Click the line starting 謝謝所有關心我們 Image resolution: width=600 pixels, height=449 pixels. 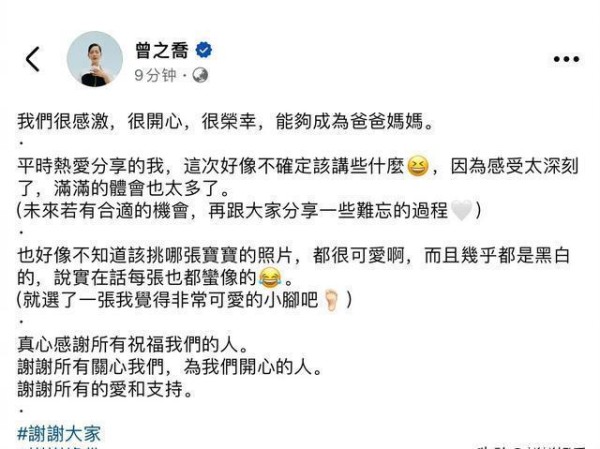click(170, 367)
